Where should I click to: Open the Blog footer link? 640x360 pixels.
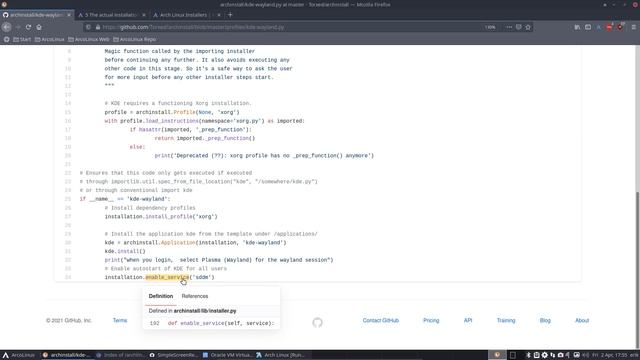[x=545, y=320]
